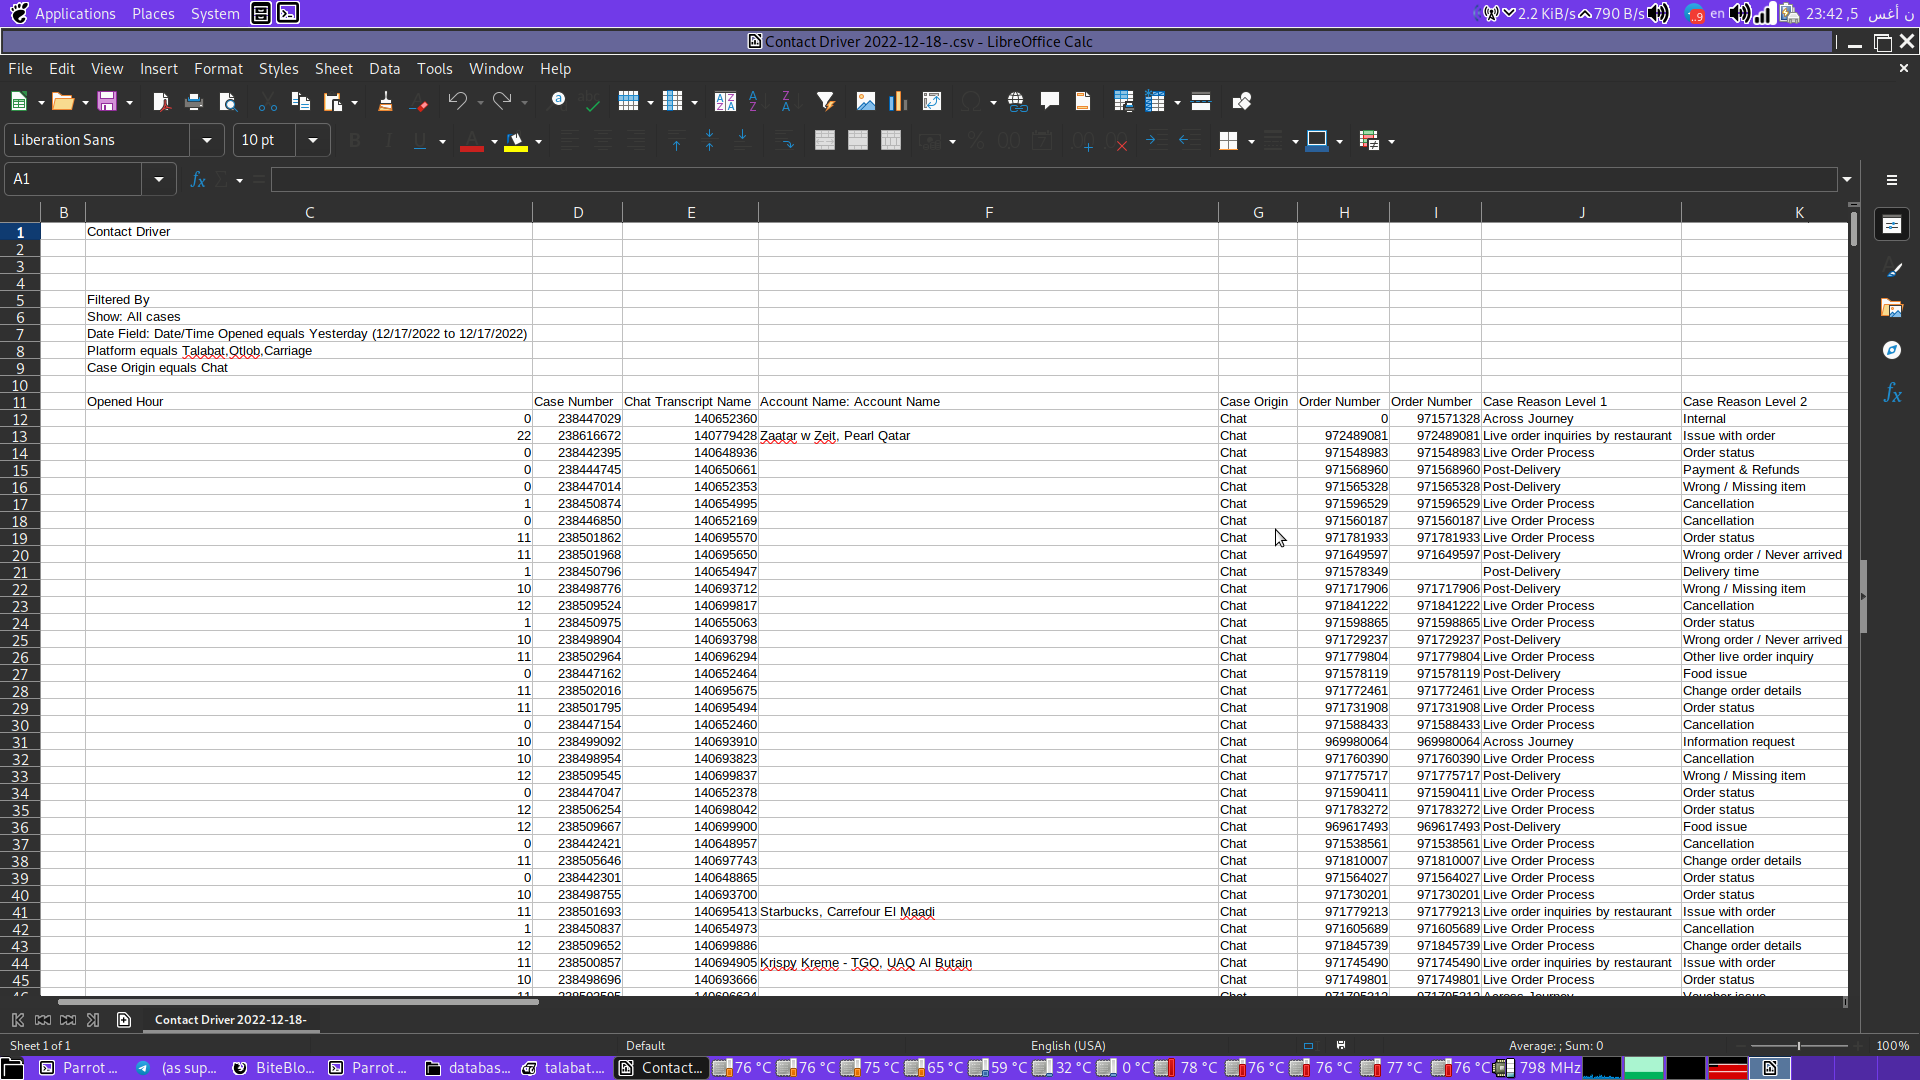This screenshot has height=1080, width=1920.
Task: Toggle the Split Window icon
Action: (x=1201, y=101)
